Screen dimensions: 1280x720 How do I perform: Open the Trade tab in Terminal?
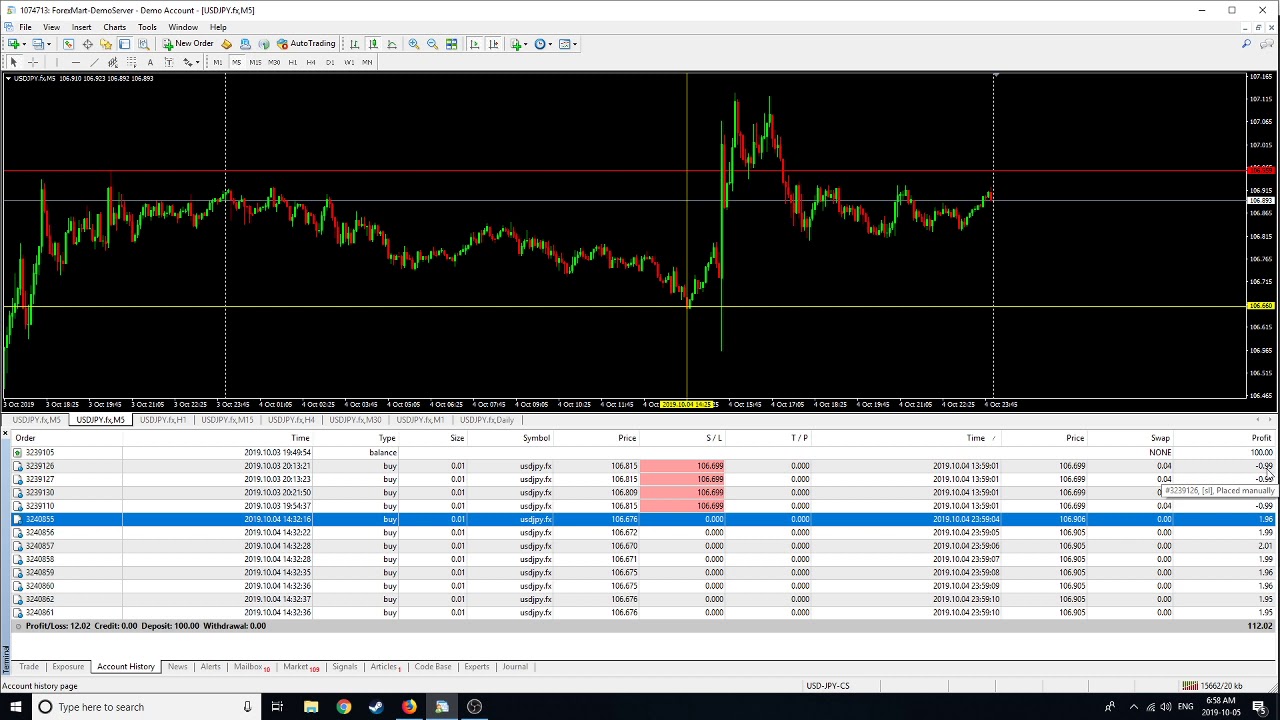(x=28, y=667)
